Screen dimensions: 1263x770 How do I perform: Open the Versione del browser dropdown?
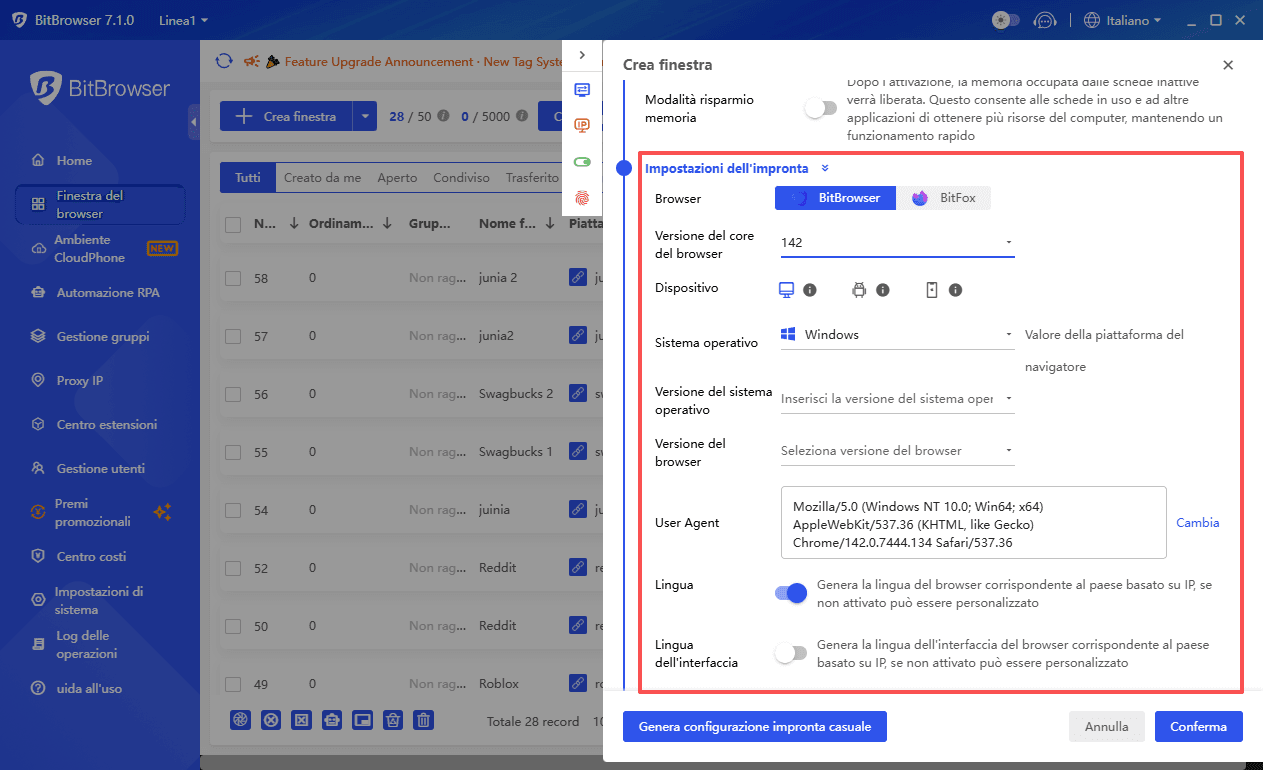tap(897, 451)
